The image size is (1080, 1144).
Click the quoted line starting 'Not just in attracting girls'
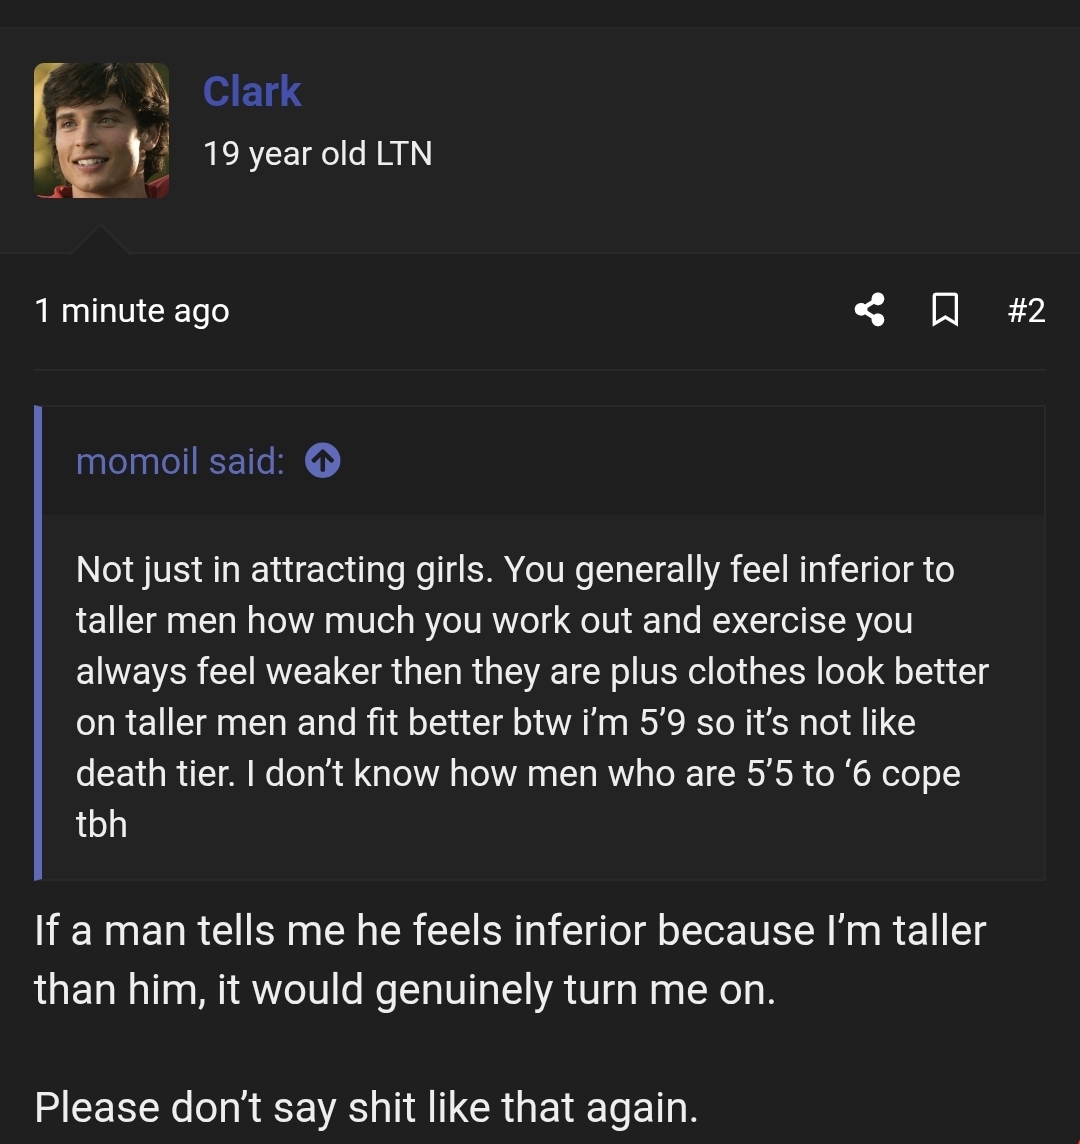click(x=515, y=570)
